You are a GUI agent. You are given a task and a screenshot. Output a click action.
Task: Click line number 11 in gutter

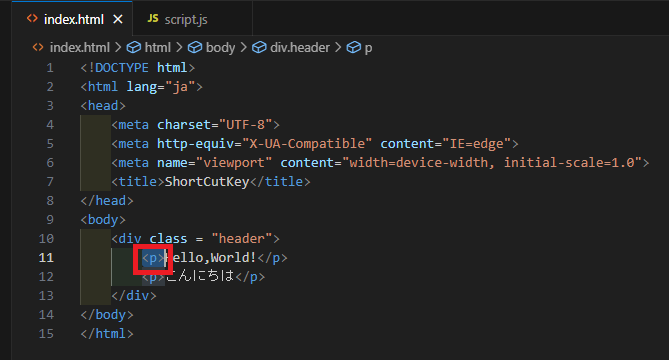(x=46, y=258)
